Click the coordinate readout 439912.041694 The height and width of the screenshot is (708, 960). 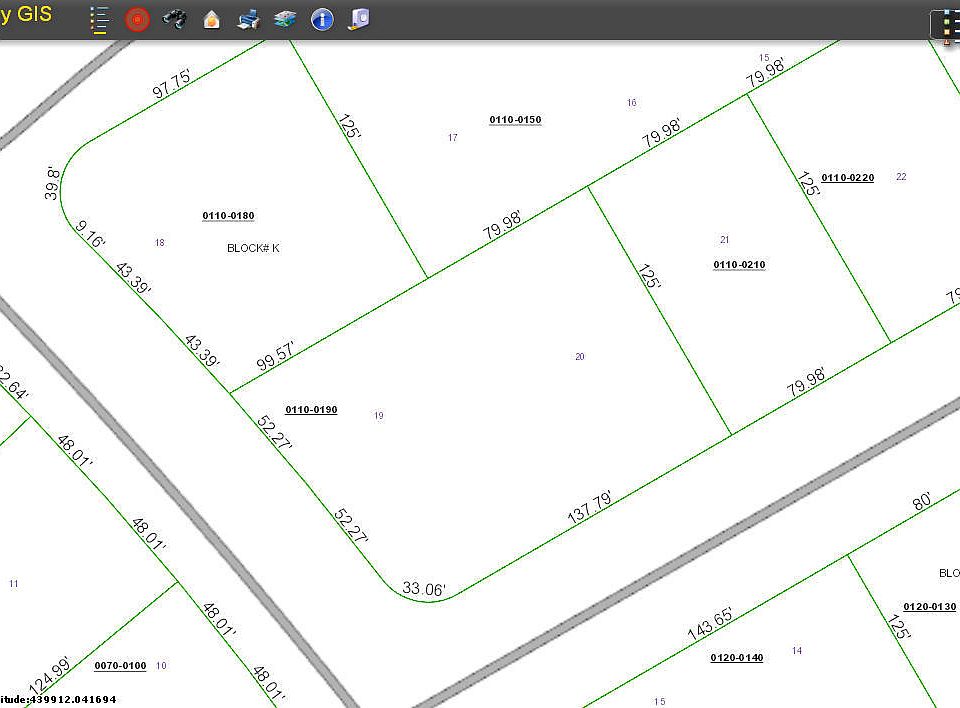73,699
